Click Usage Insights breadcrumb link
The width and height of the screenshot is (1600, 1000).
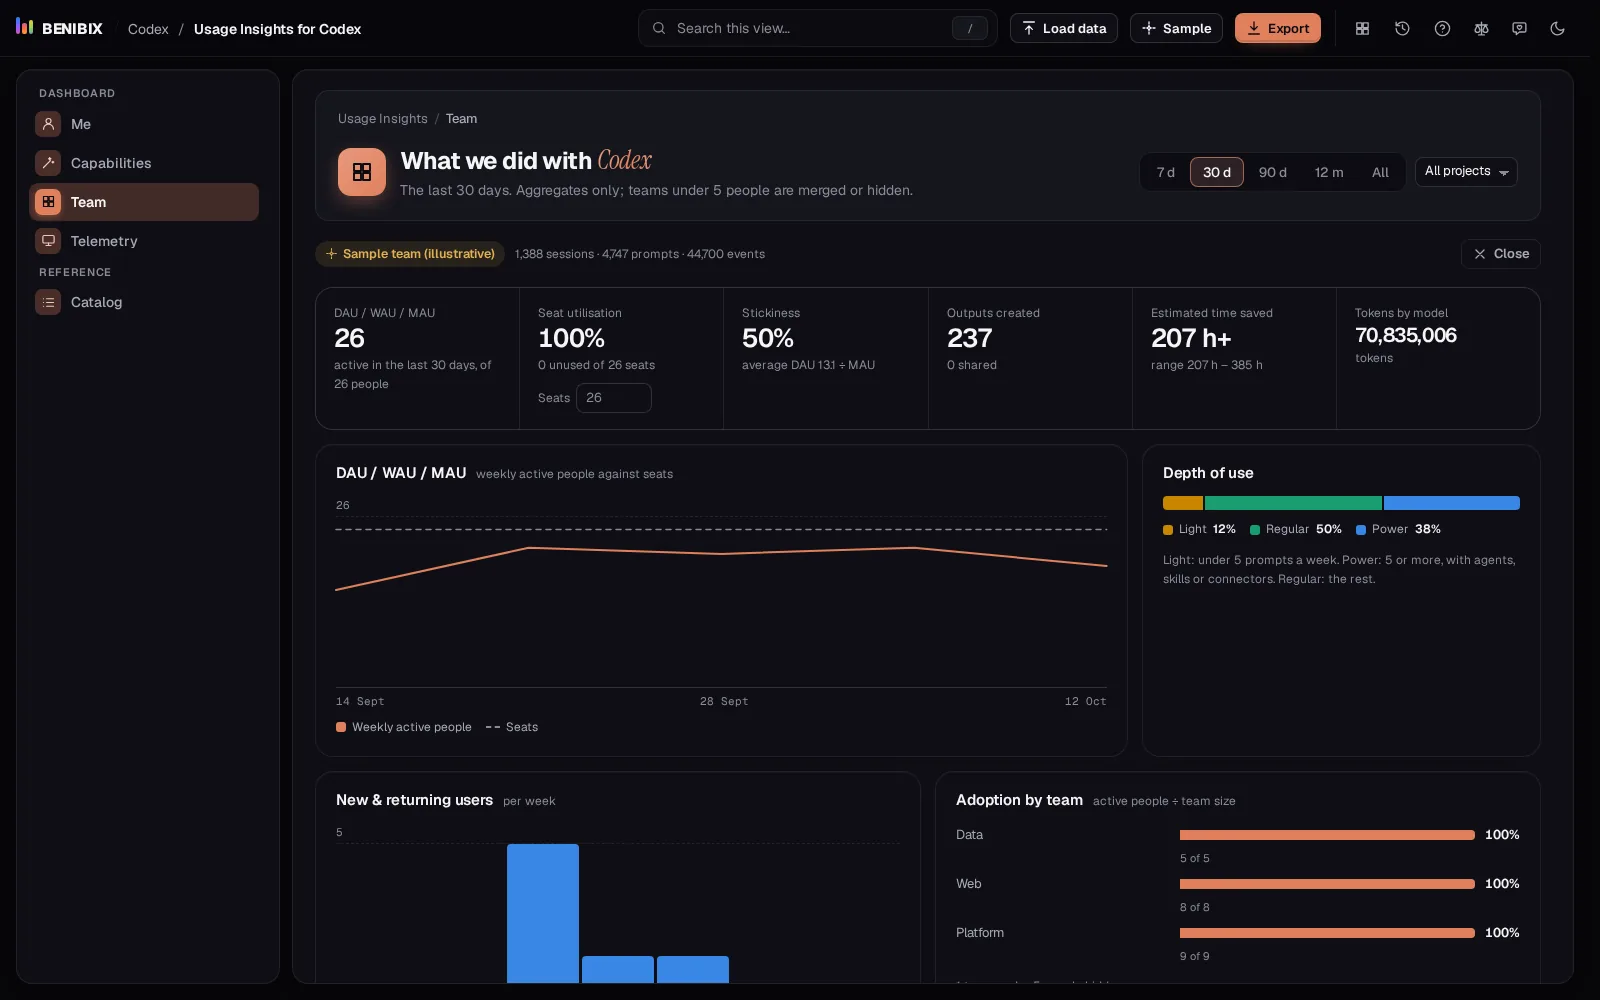pos(383,118)
